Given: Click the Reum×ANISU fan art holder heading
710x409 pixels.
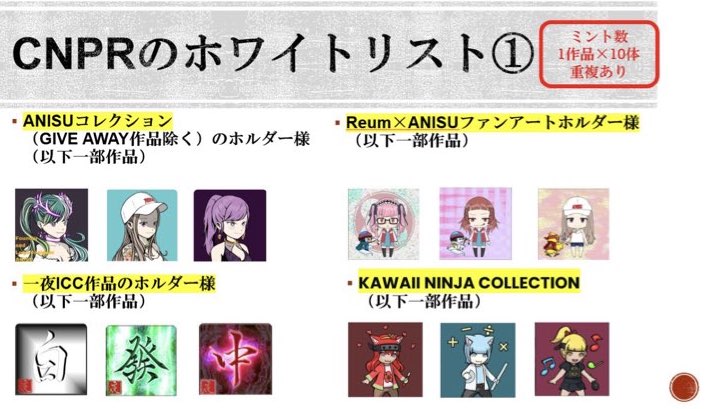Looking at the screenshot, I should coord(492,122).
